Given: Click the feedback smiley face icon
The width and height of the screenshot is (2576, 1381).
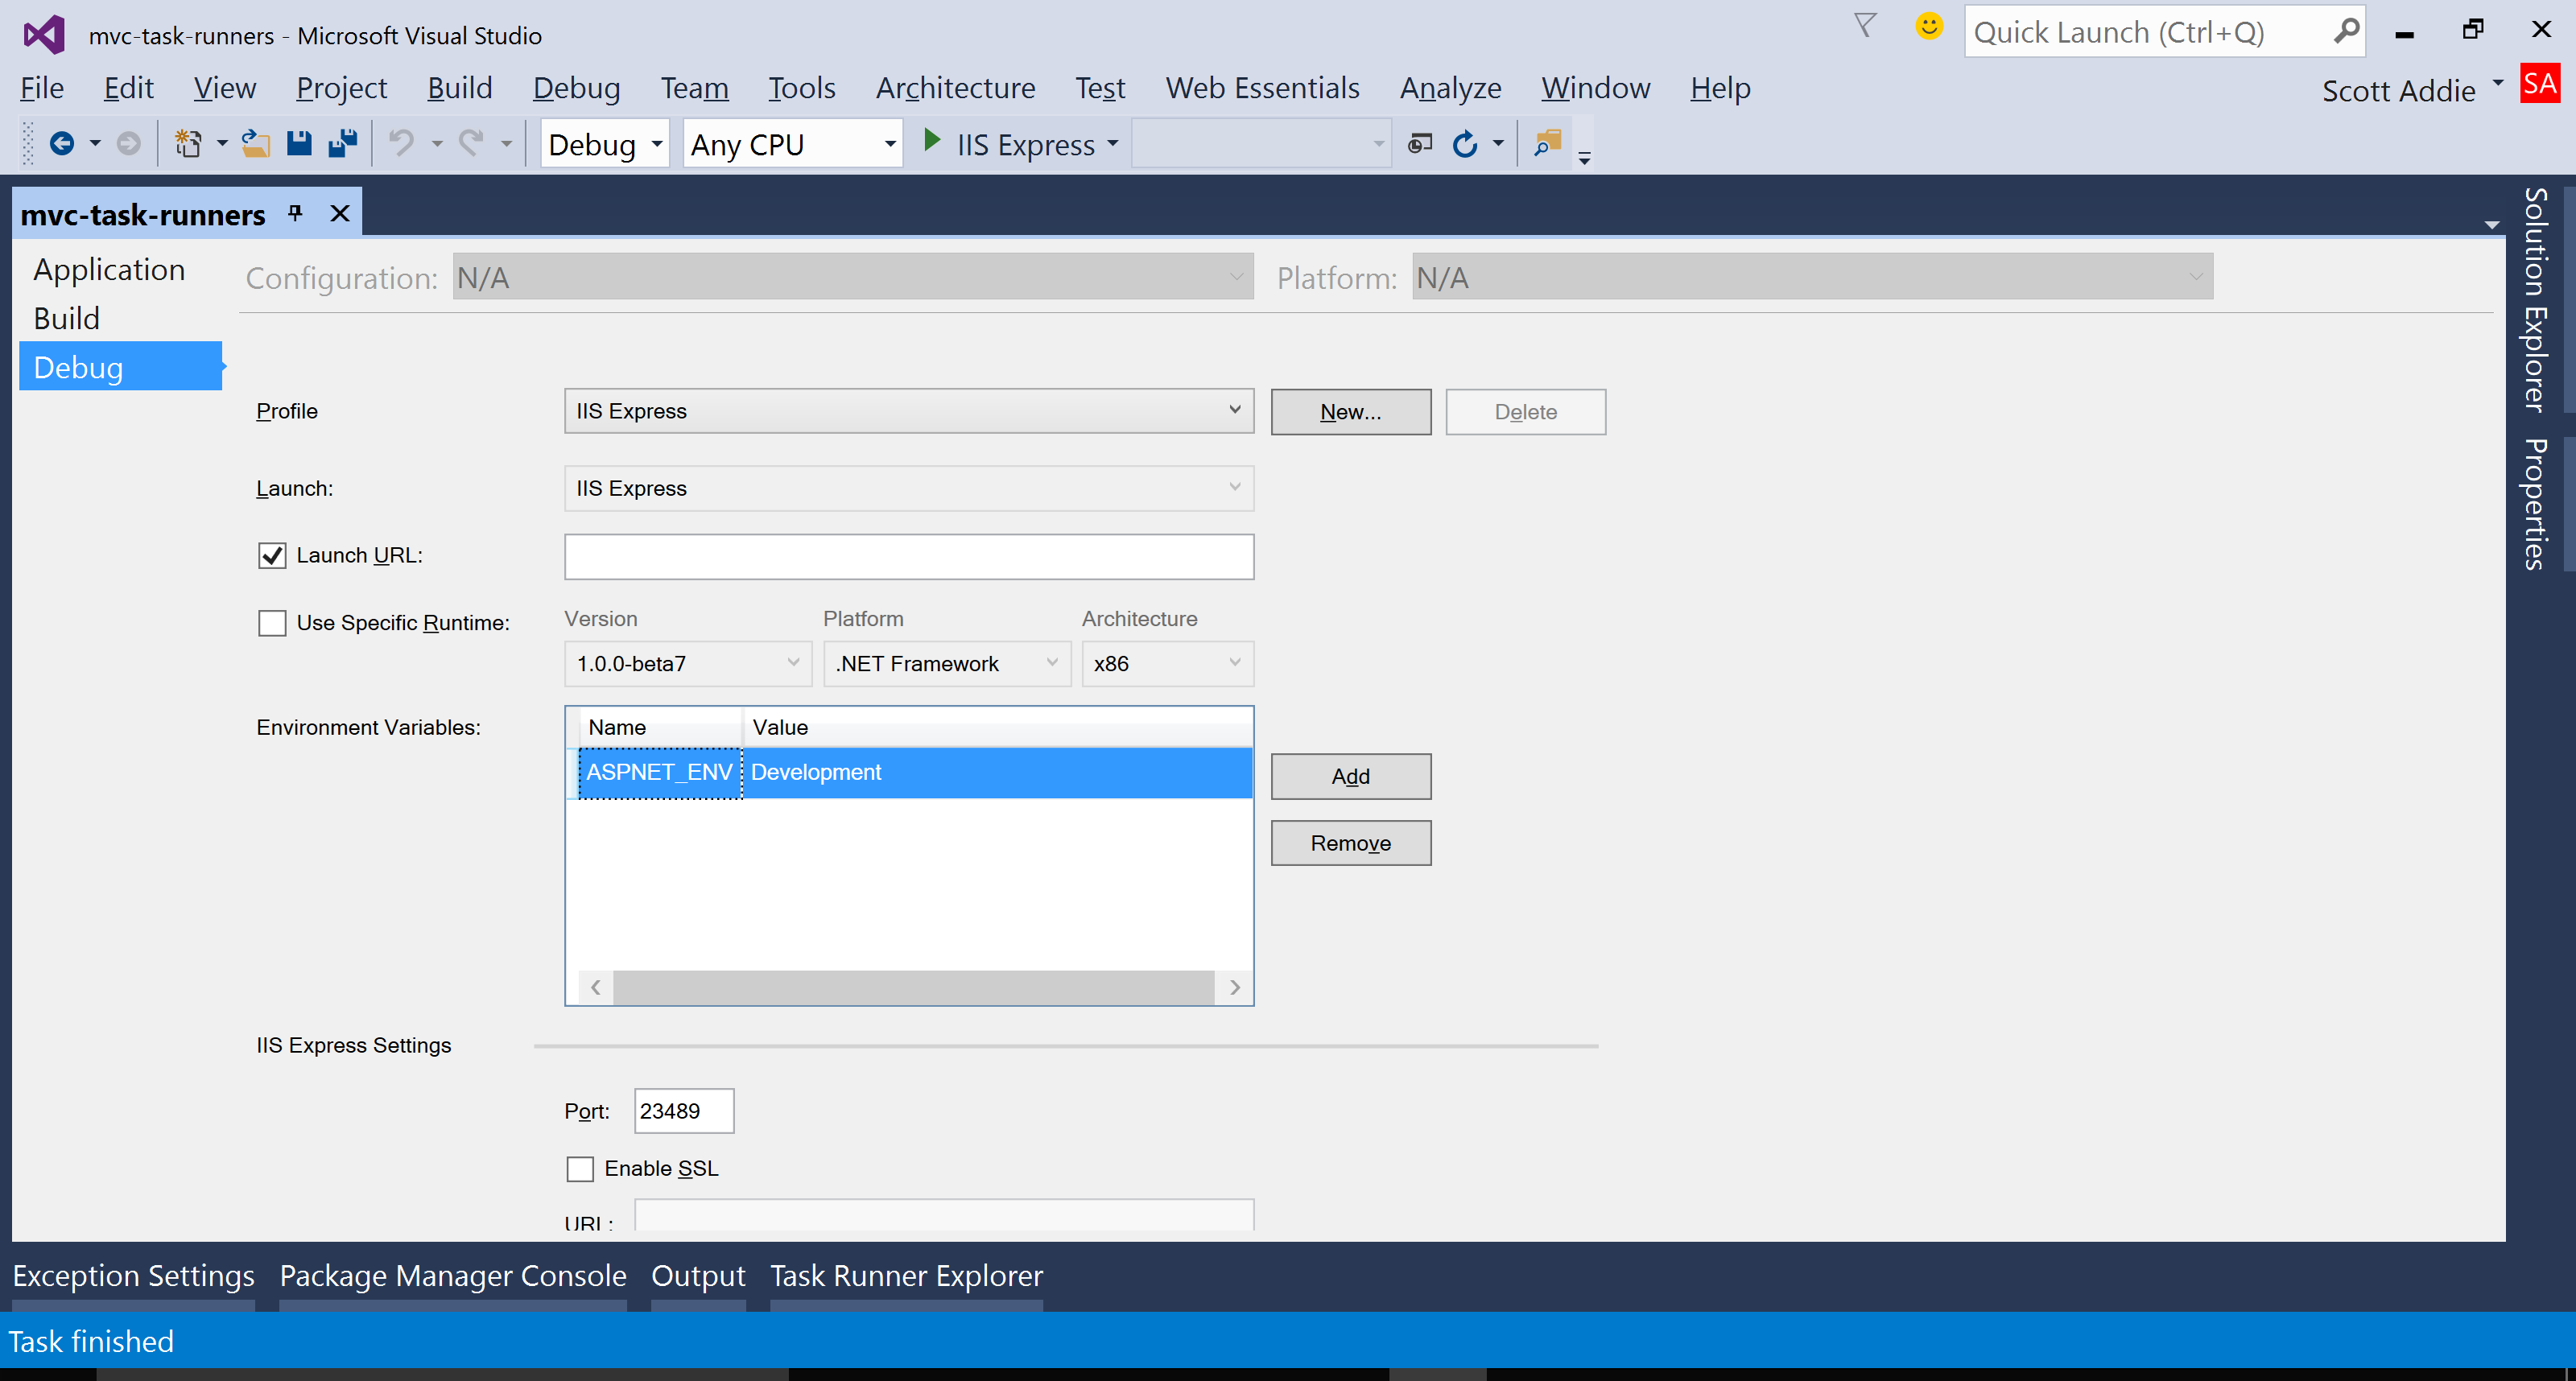Looking at the screenshot, I should click(x=1929, y=27).
